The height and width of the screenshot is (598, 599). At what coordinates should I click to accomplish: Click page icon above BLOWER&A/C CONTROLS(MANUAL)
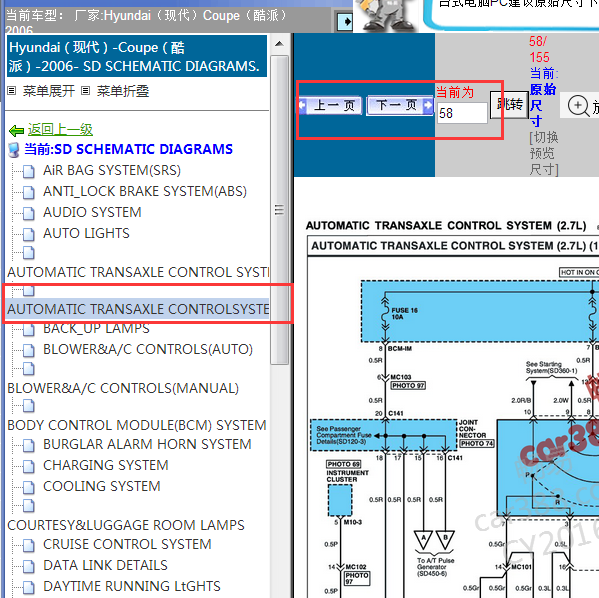29,369
